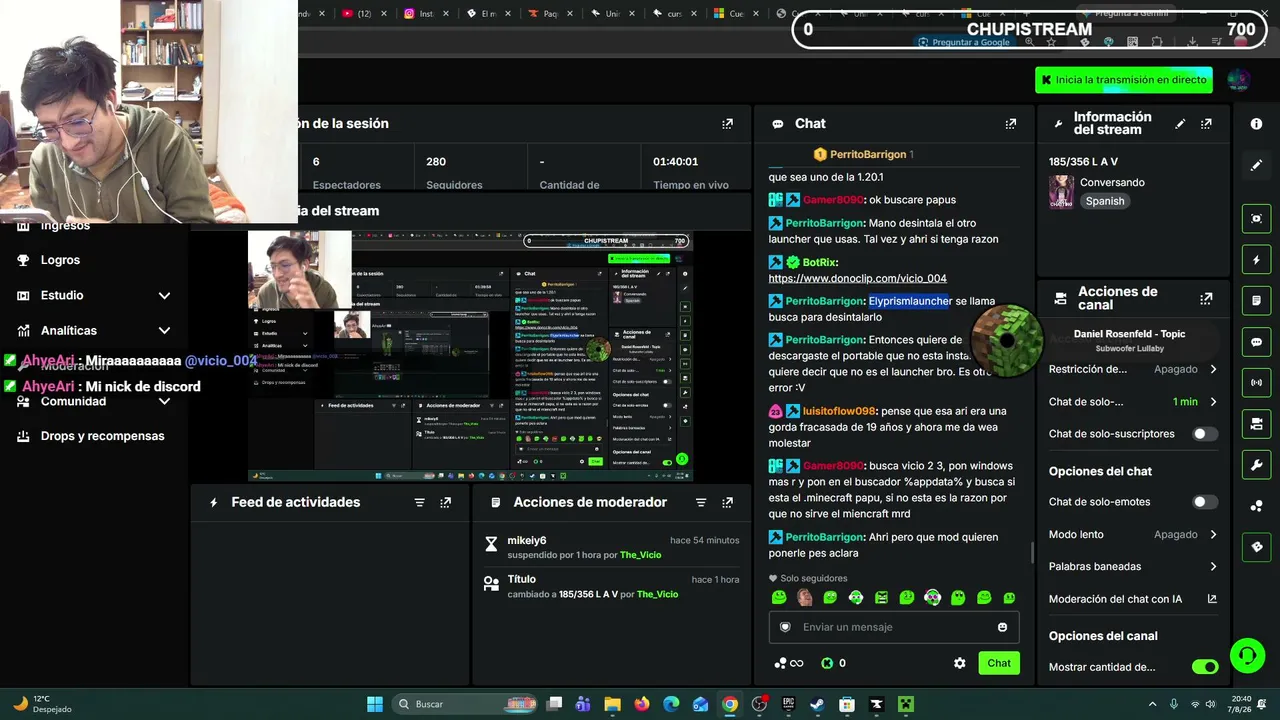
Task: Pop out the Chat panel
Action: (1010, 124)
